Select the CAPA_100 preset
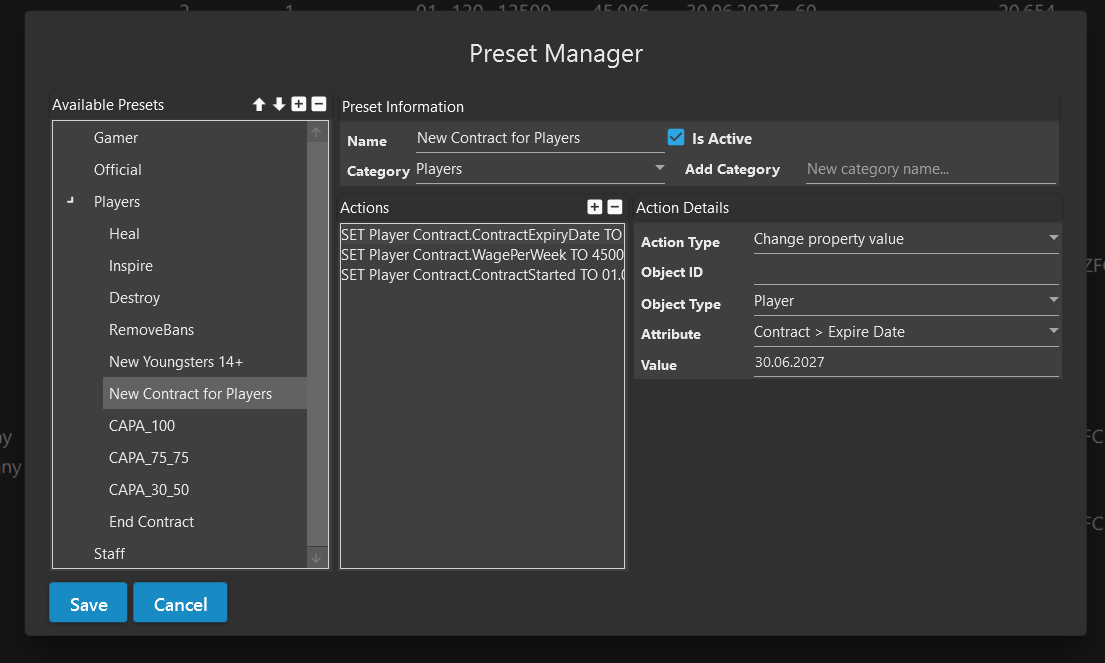Screen dimensions: 1105x663 (142, 426)
